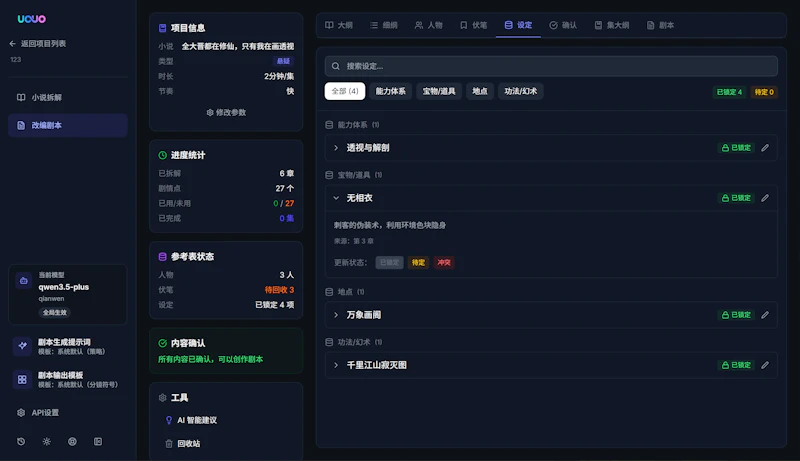Filter by 功法/幻术
This screenshot has width=800, height=461.
click(x=520, y=91)
